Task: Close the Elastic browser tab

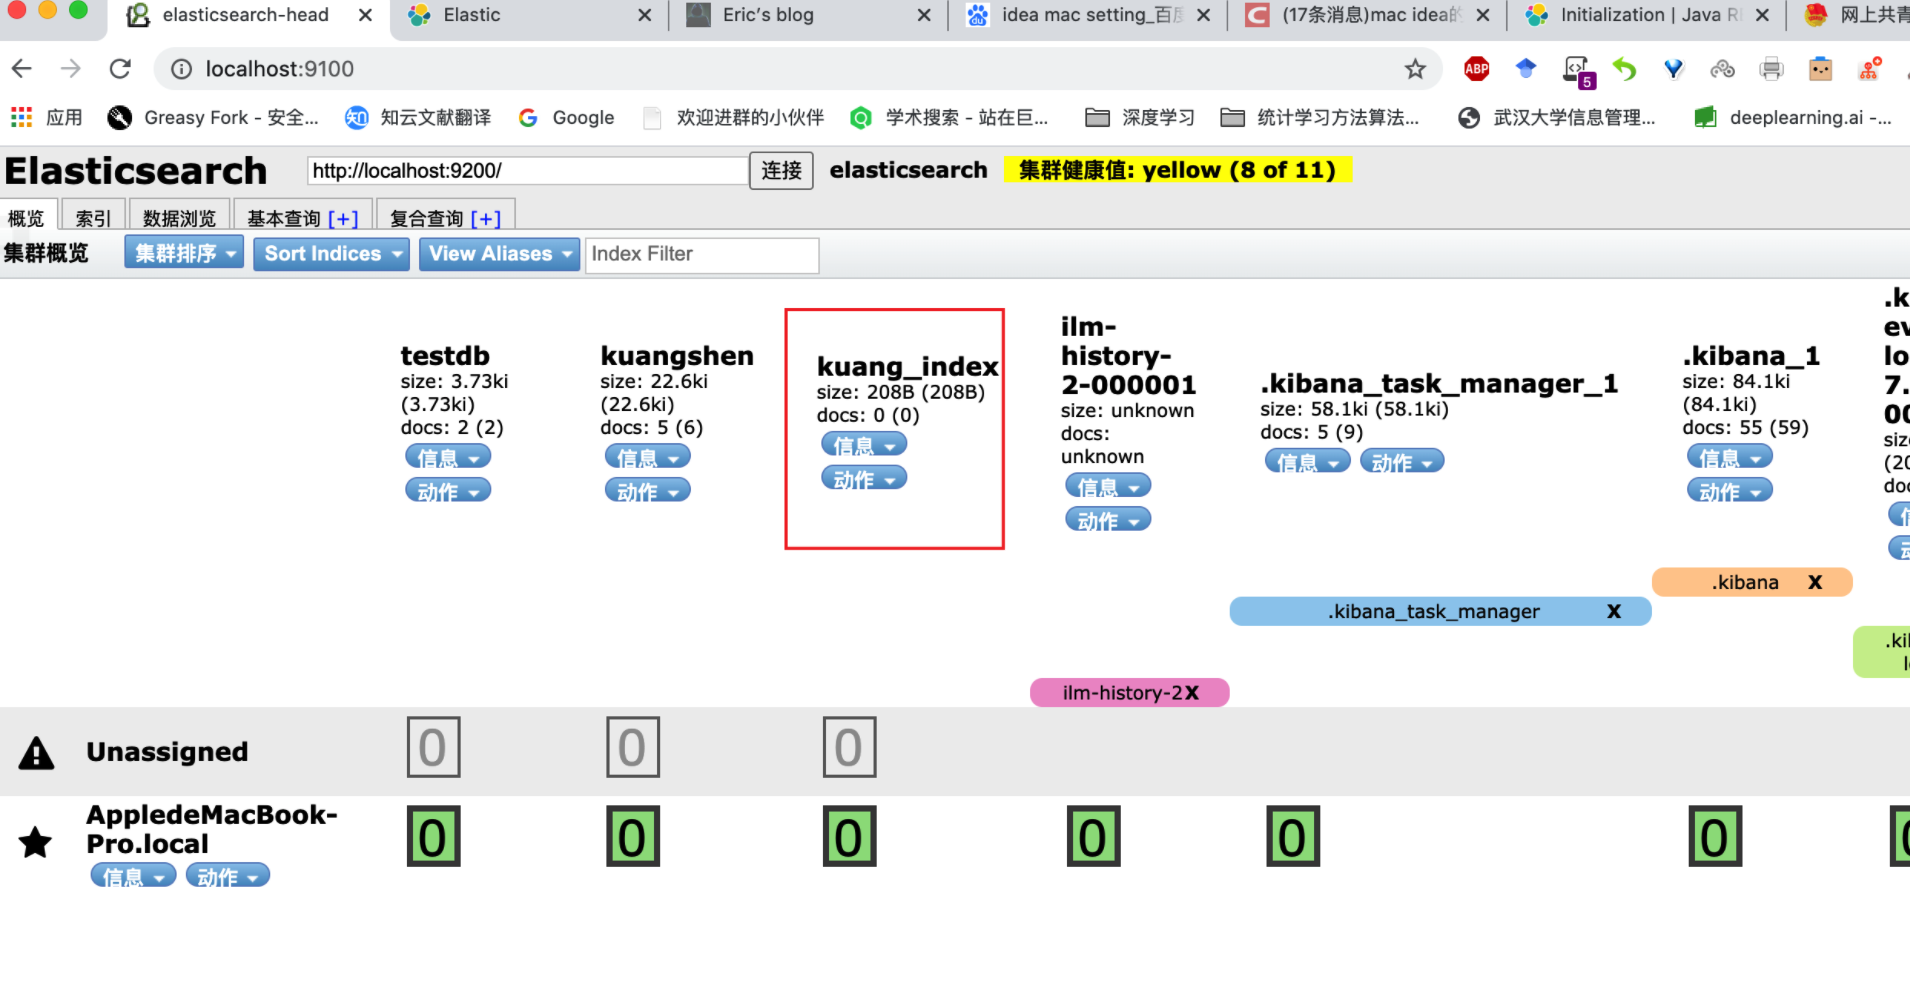Action: [644, 15]
